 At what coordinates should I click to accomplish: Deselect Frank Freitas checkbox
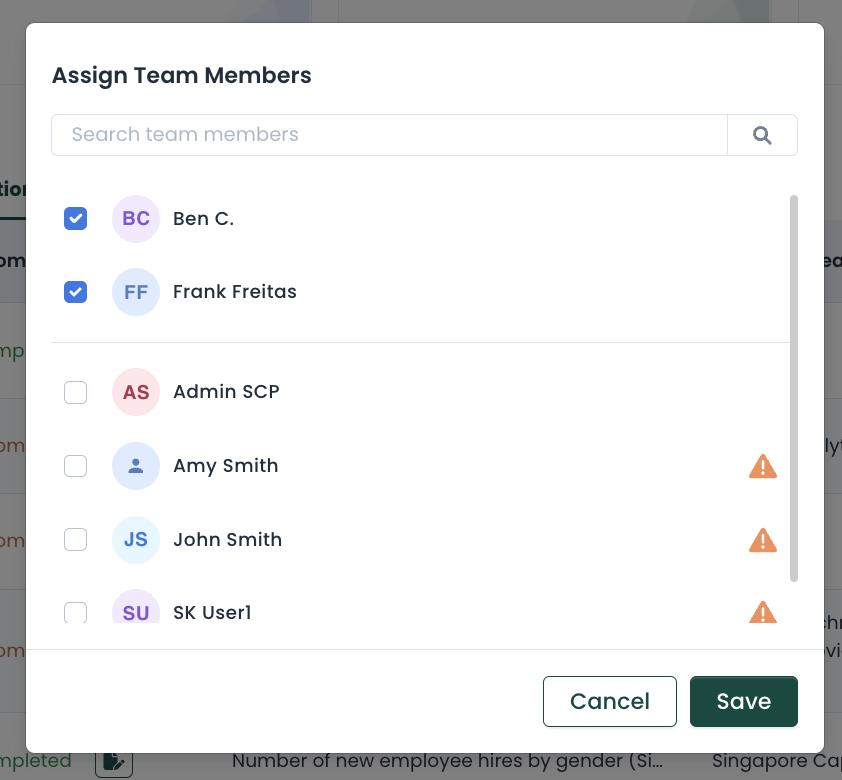75,292
